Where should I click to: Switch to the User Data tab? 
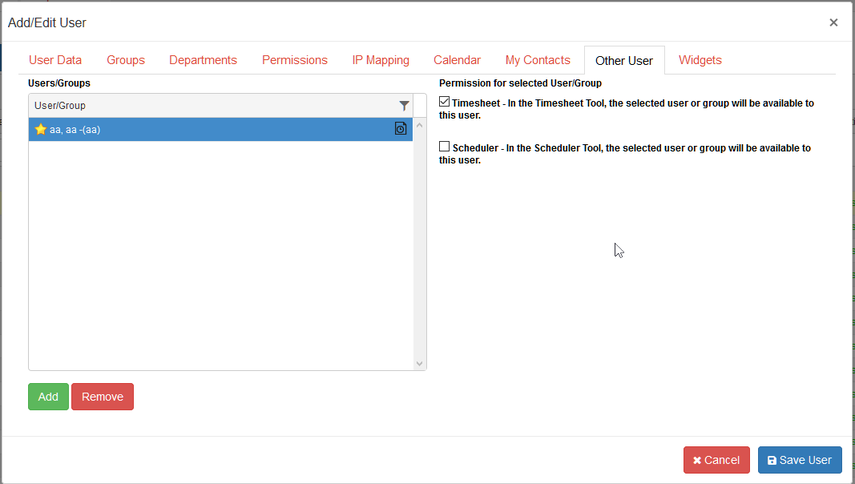click(55, 60)
